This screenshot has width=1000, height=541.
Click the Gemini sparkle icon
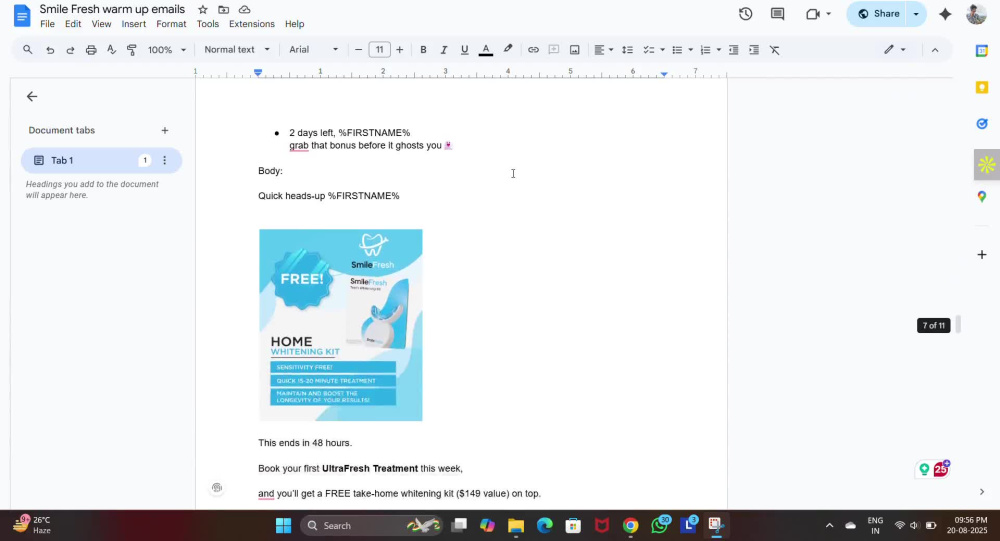945,14
